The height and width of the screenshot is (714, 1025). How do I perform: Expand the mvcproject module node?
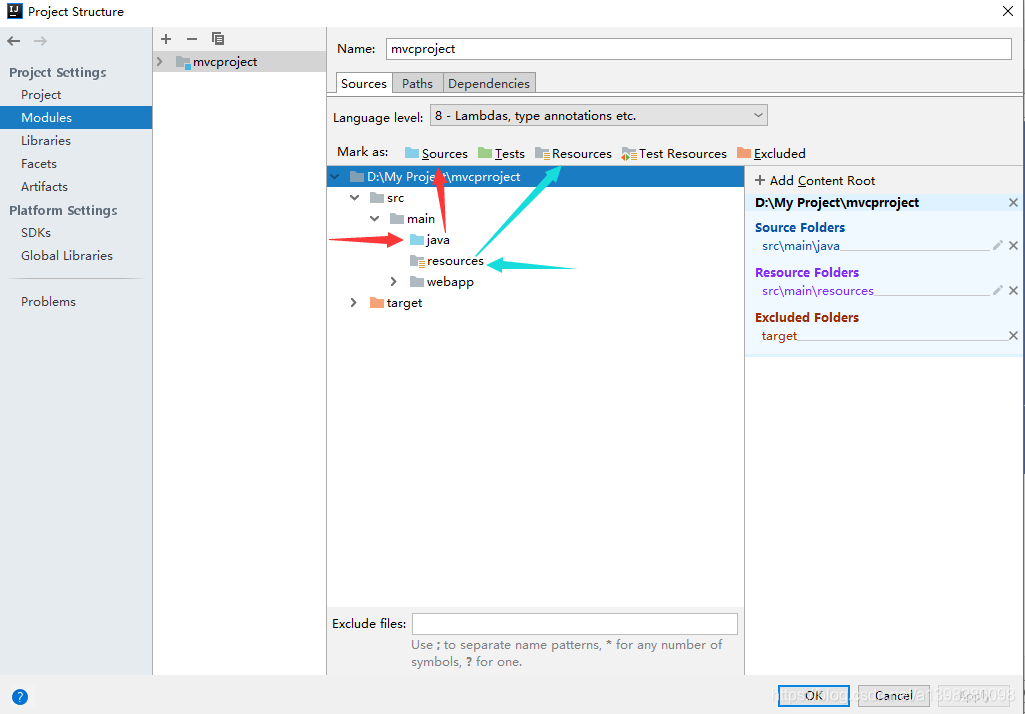[x=160, y=61]
